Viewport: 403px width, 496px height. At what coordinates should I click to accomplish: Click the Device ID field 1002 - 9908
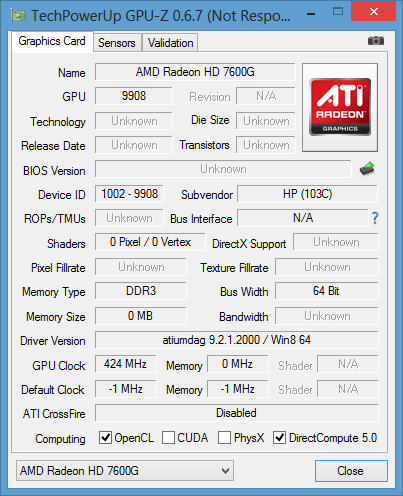coord(129,194)
